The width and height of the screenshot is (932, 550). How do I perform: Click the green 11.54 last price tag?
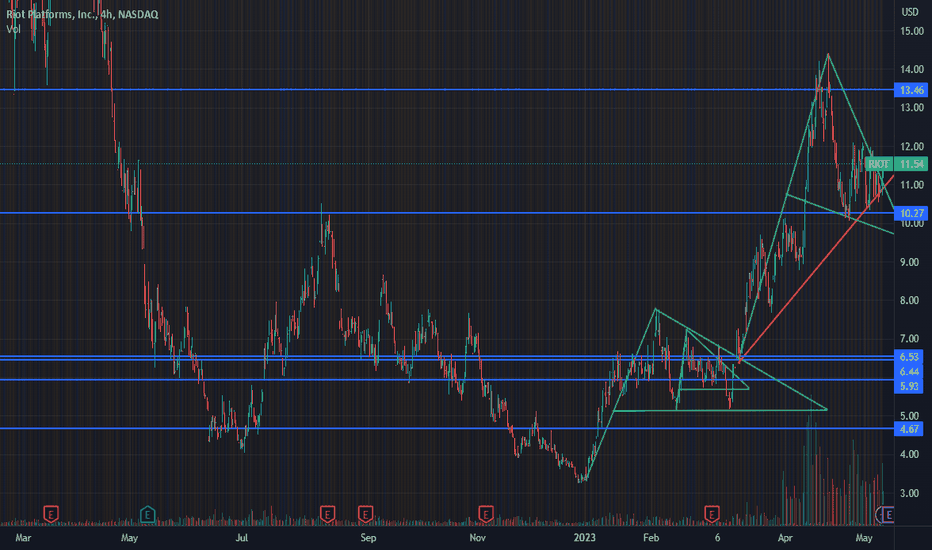click(911, 164)
